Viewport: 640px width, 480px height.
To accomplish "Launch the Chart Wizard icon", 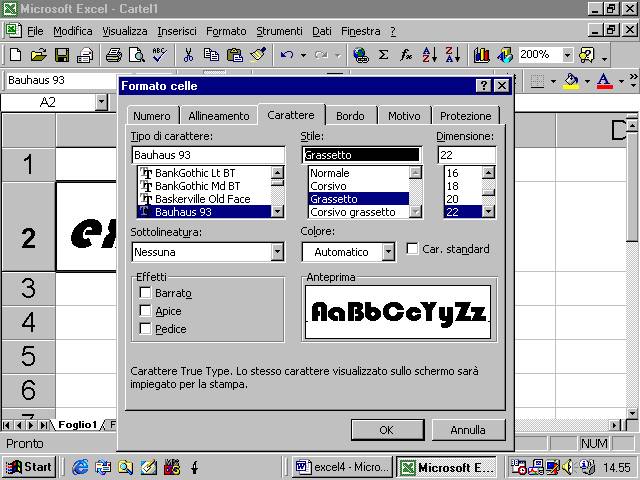I will [482, 55].
